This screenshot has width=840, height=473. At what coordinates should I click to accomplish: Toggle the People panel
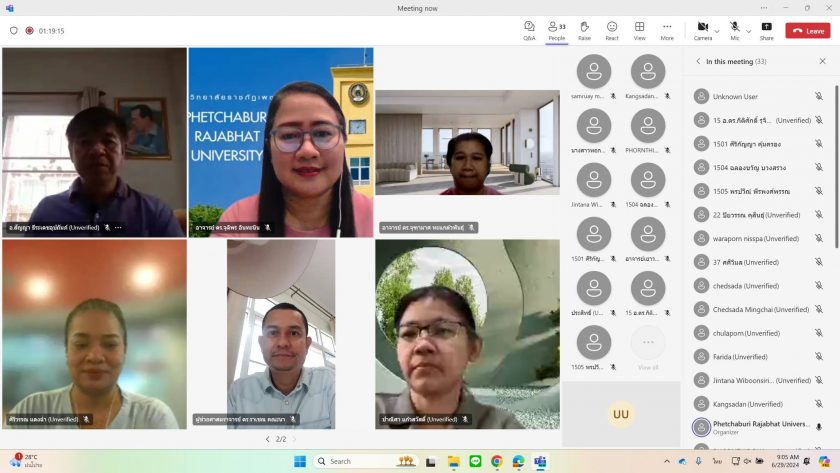point(556,30)
